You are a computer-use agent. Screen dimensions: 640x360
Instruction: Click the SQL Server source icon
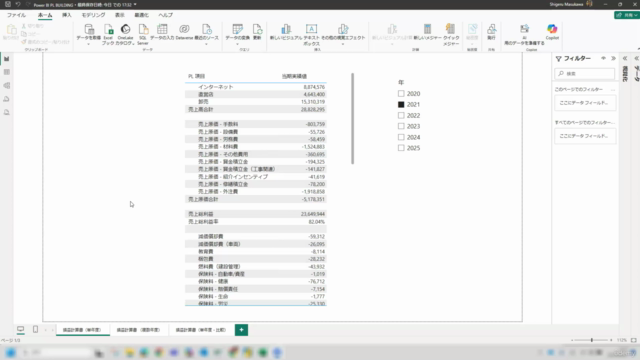click(143, 29)
